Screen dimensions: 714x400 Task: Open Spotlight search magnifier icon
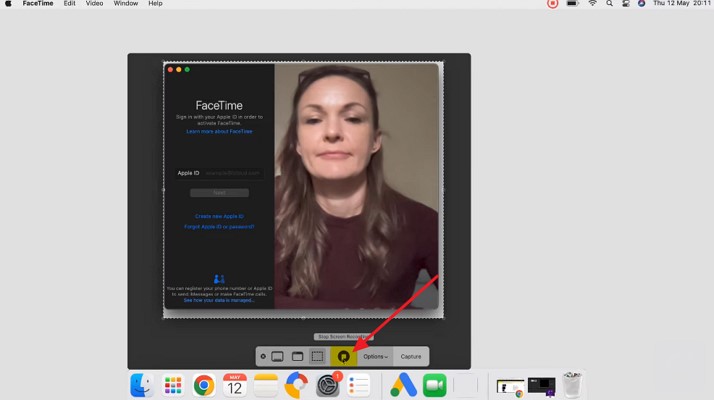tap(609, 4)
